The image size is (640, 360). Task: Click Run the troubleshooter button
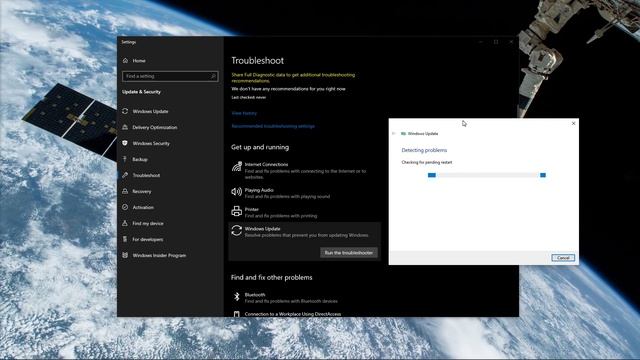click(x=349, y=253)
